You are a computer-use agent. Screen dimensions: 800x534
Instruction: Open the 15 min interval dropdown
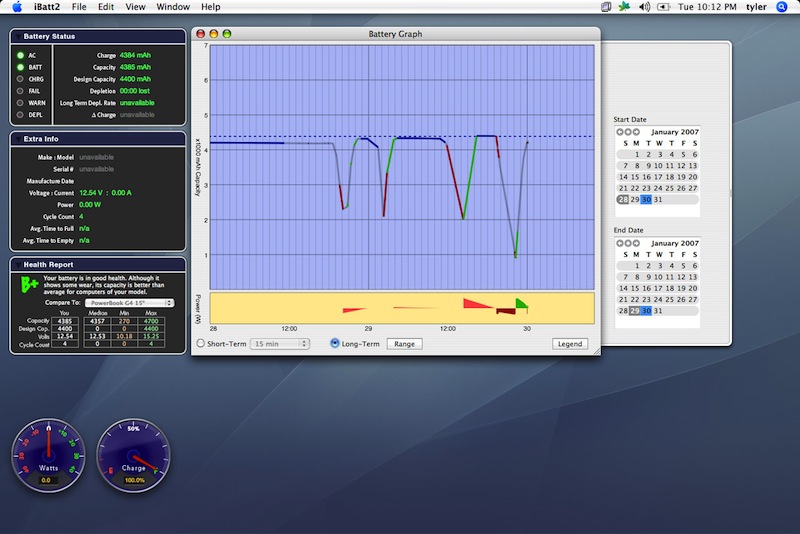(279, 344)
